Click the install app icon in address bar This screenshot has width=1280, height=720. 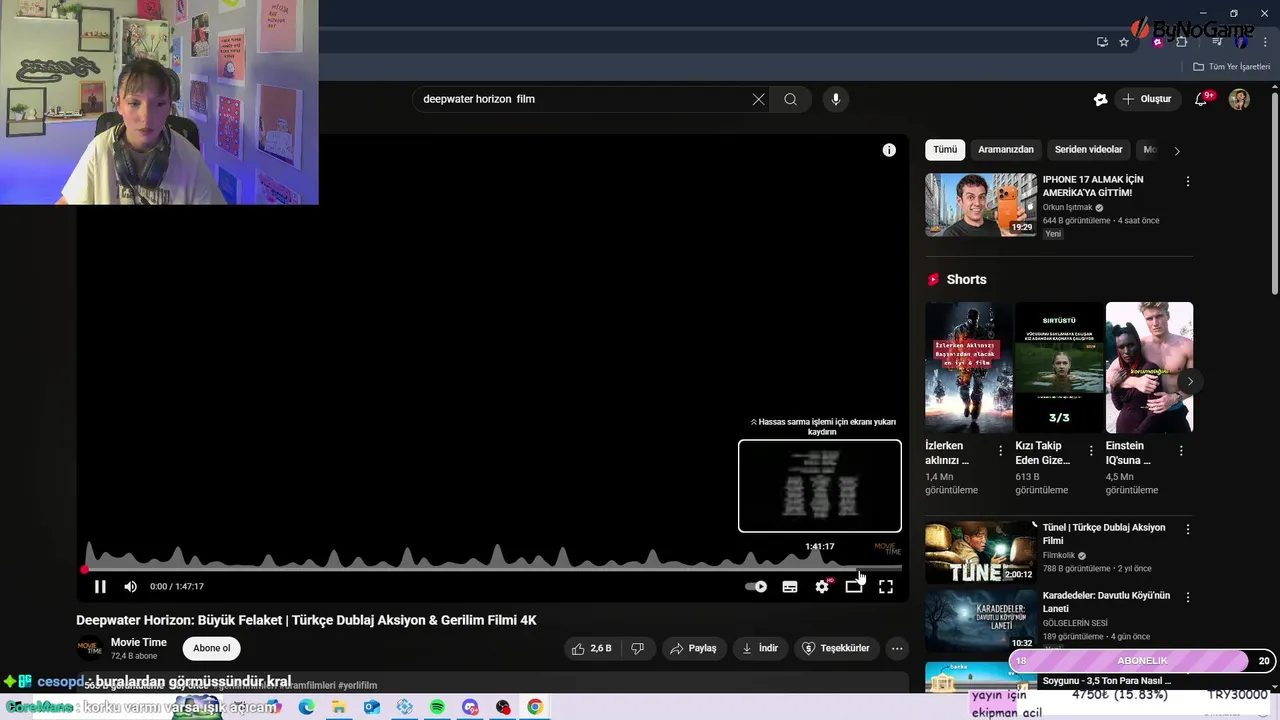[1102, 42]
